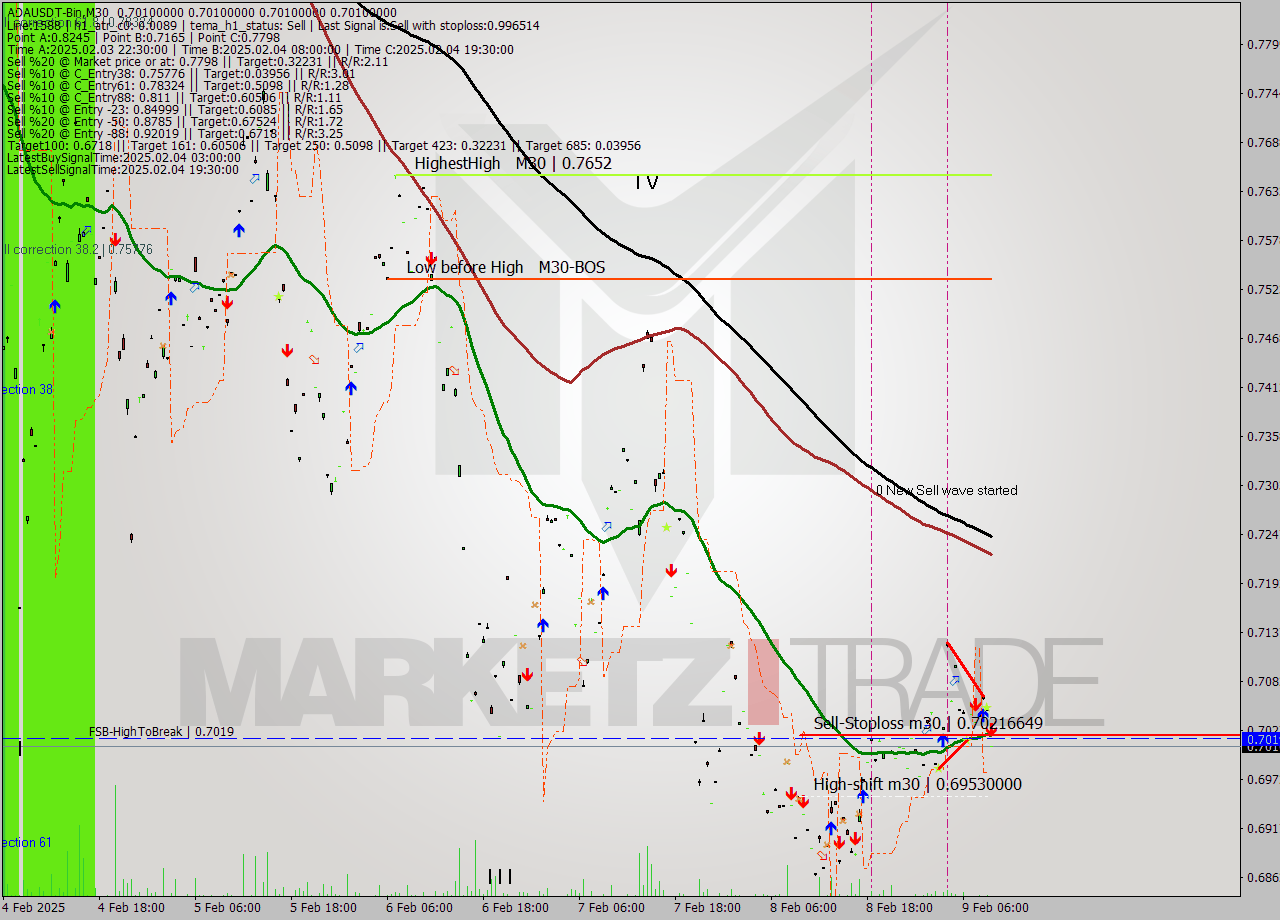Select the red sell arrow near Sell-Stoploss label
1280x920 pixels.
click(977, 703)
